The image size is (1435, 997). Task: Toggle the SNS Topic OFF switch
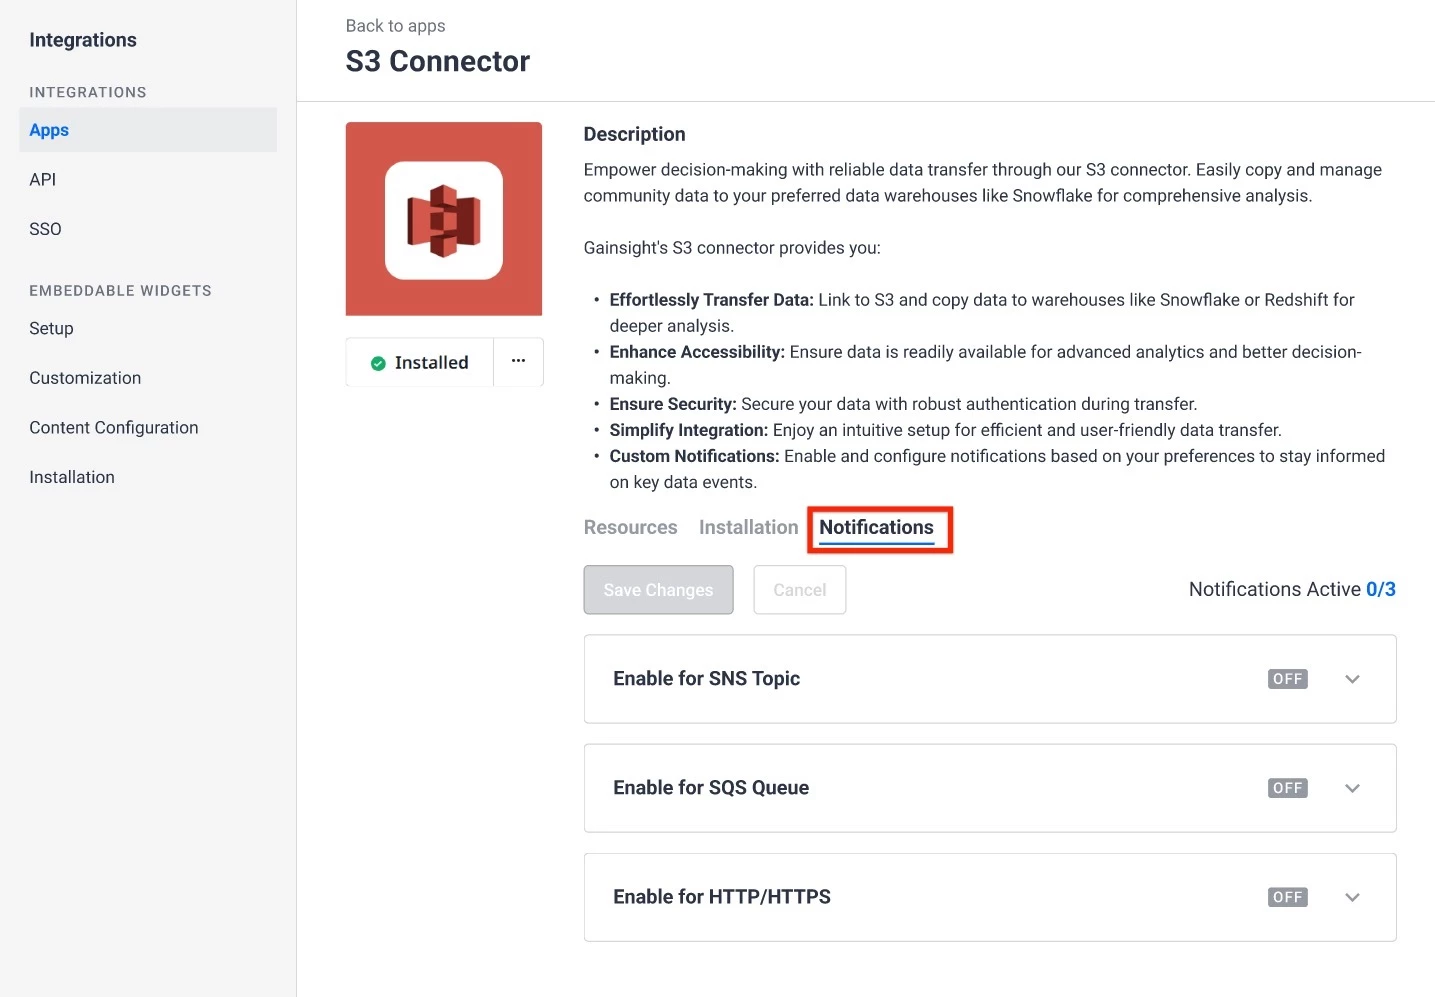click(x=1287, y=679)
